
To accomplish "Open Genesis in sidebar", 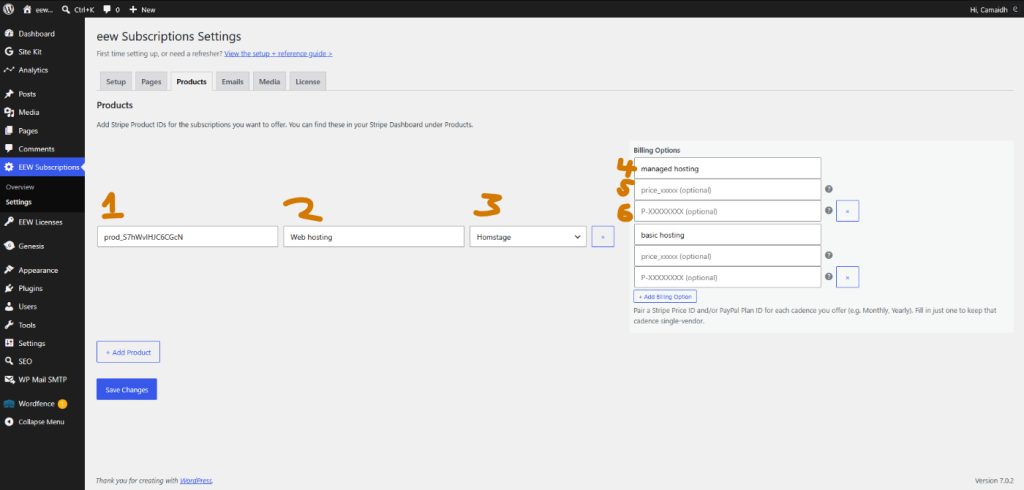I will 42,246.
